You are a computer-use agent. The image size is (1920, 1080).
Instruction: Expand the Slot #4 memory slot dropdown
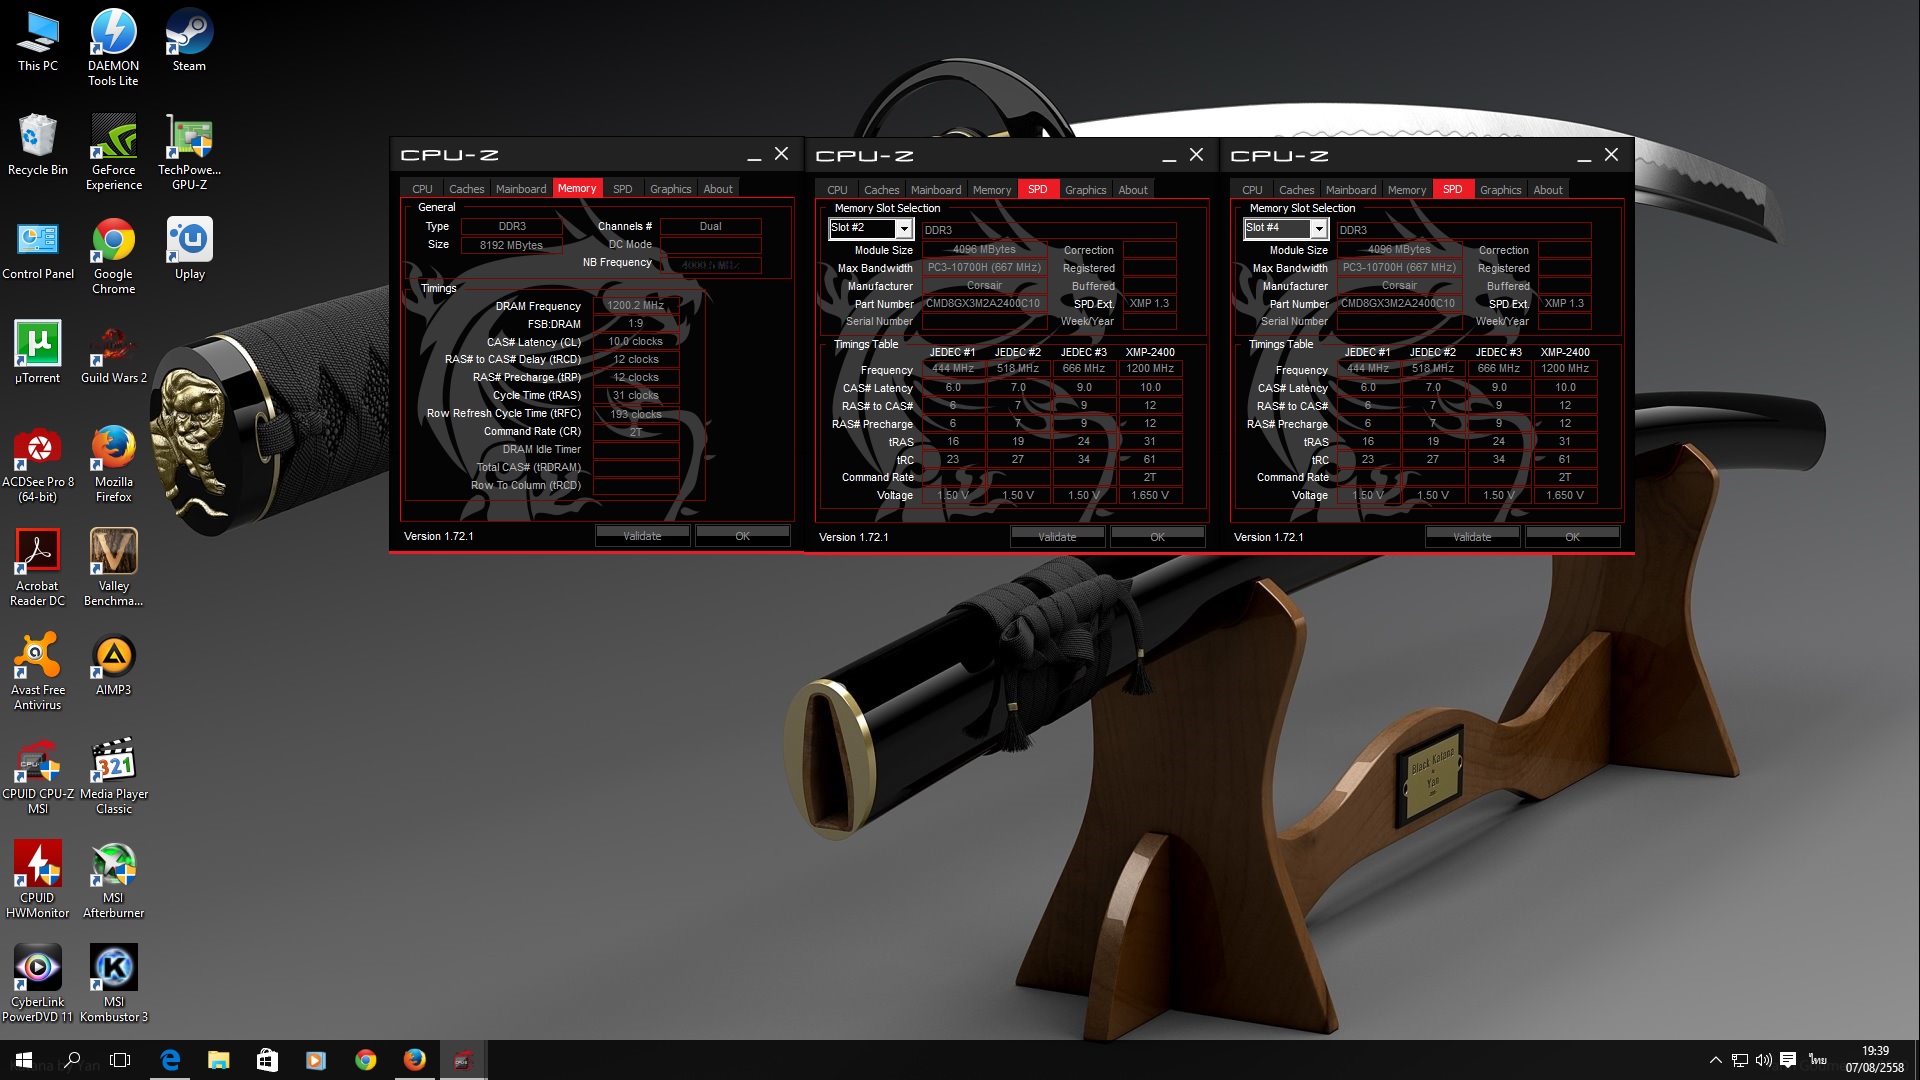[x=1318, y=229]
